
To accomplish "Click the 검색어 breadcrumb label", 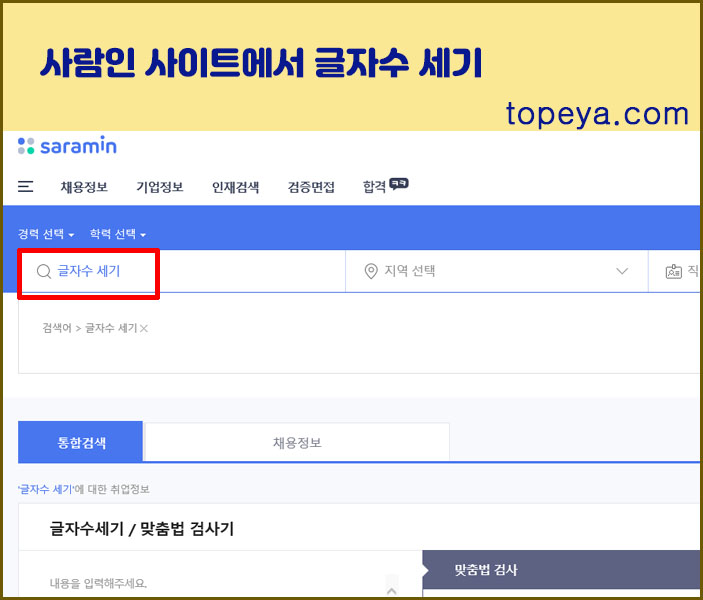I will point(56,328).
